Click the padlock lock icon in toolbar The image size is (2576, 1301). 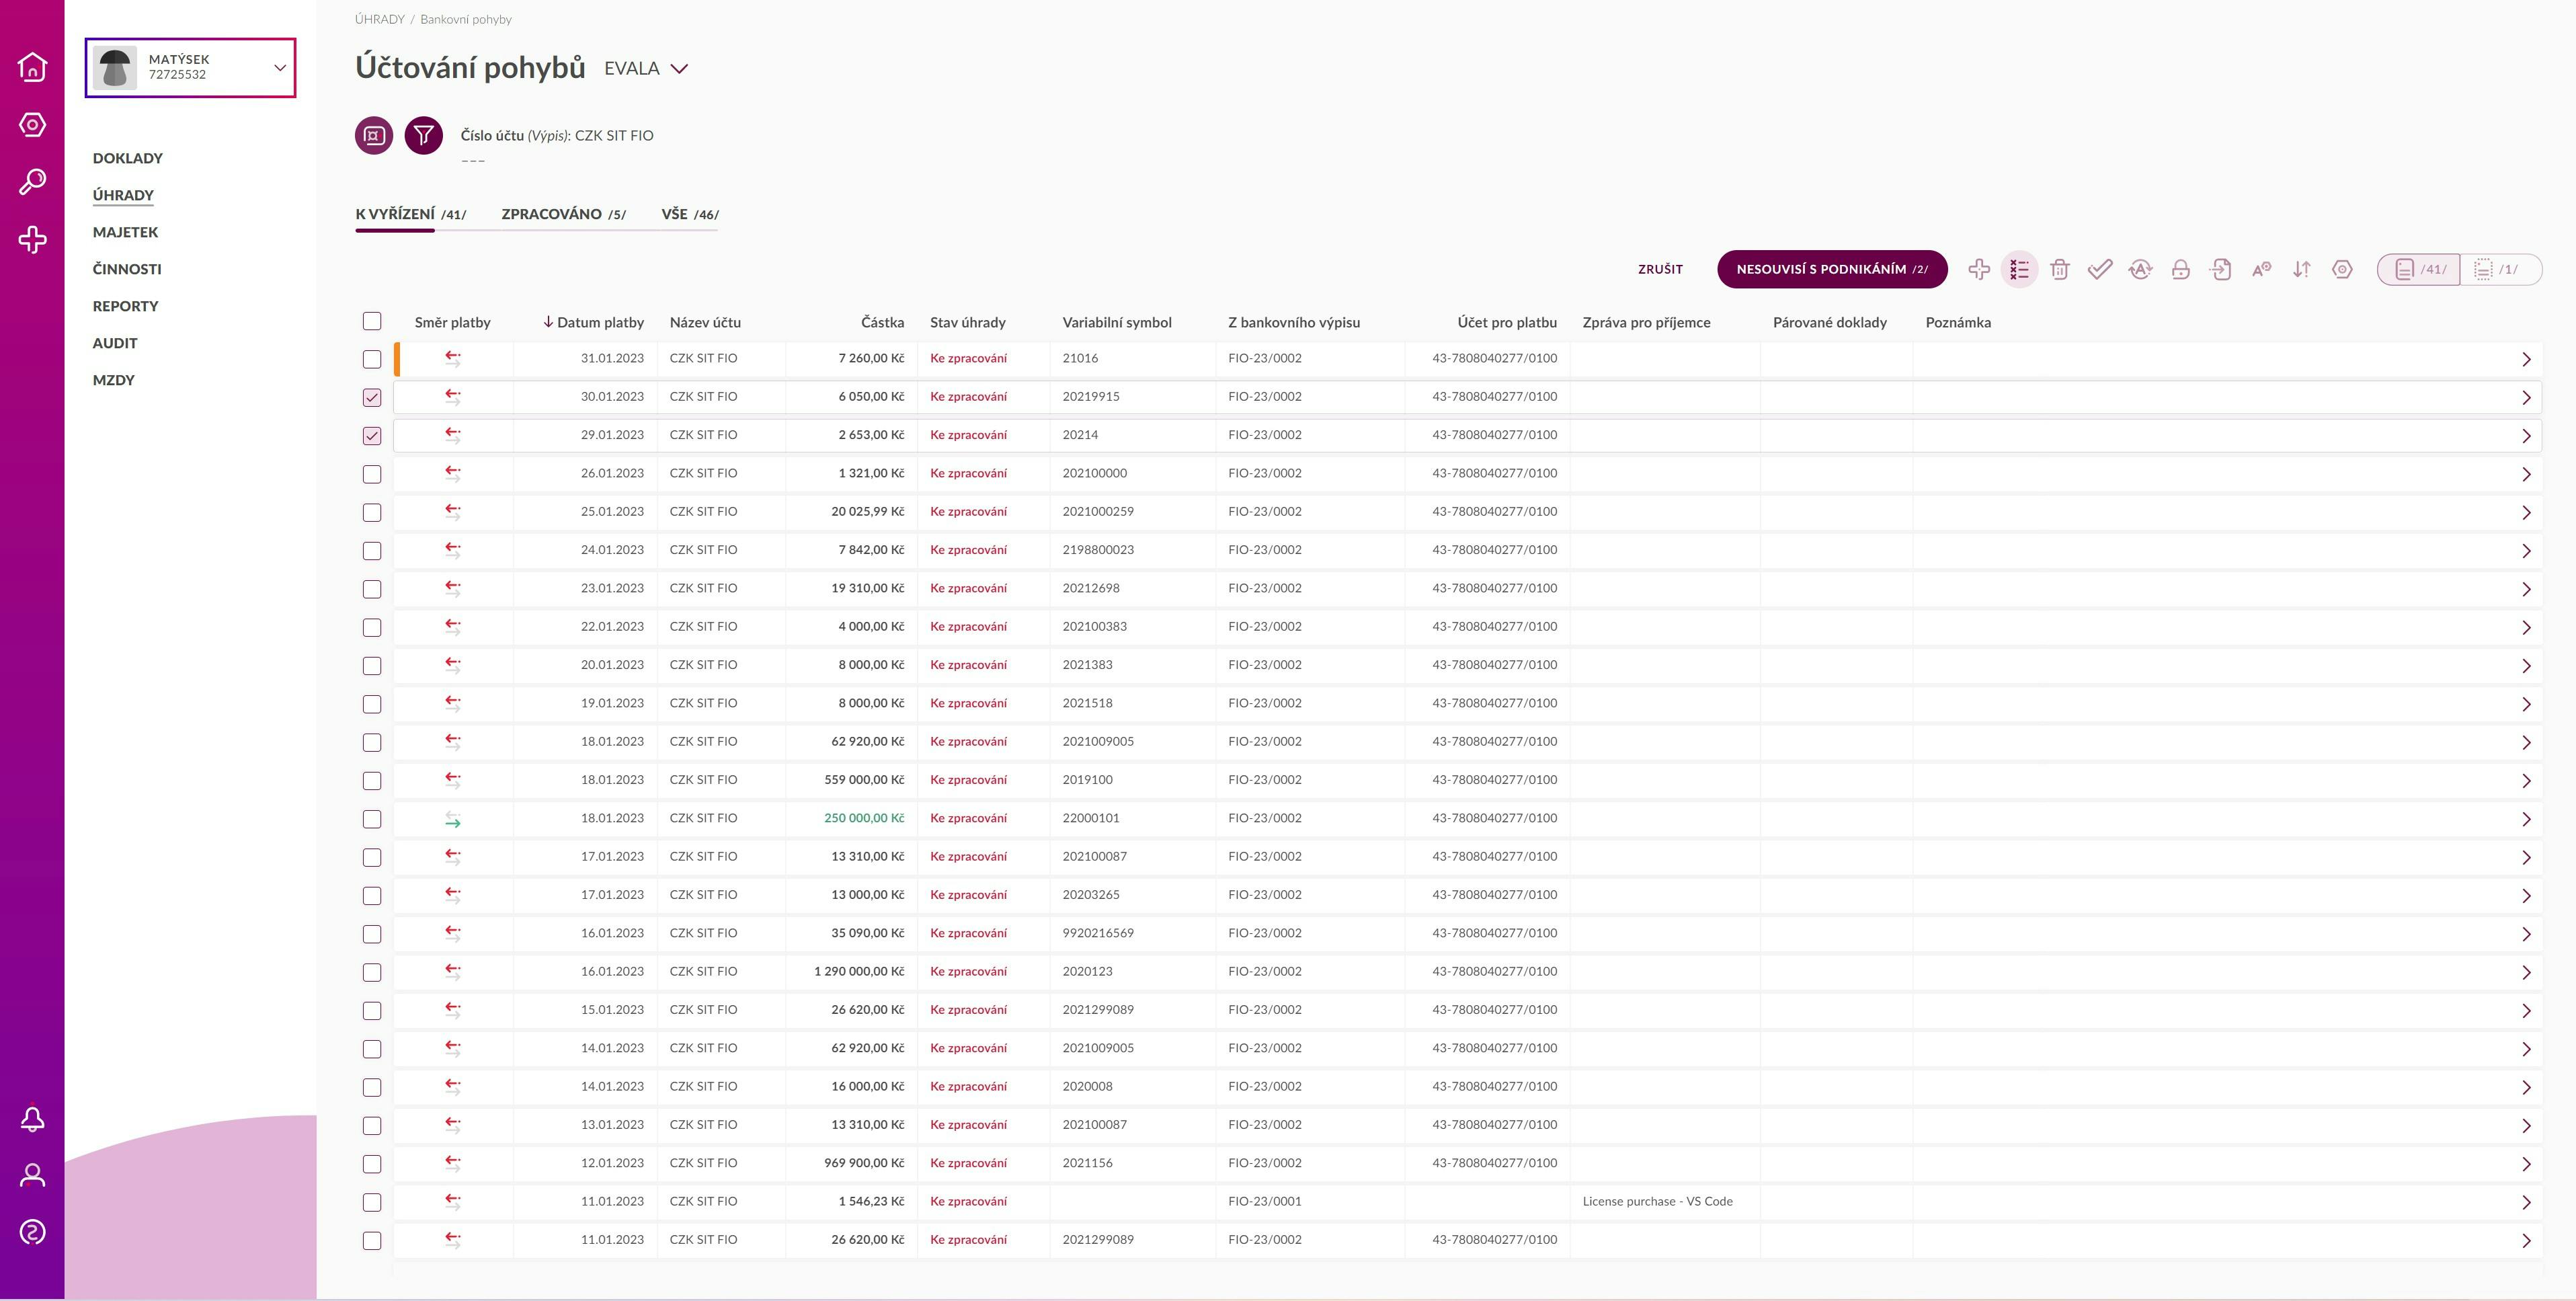(2181, 269)
